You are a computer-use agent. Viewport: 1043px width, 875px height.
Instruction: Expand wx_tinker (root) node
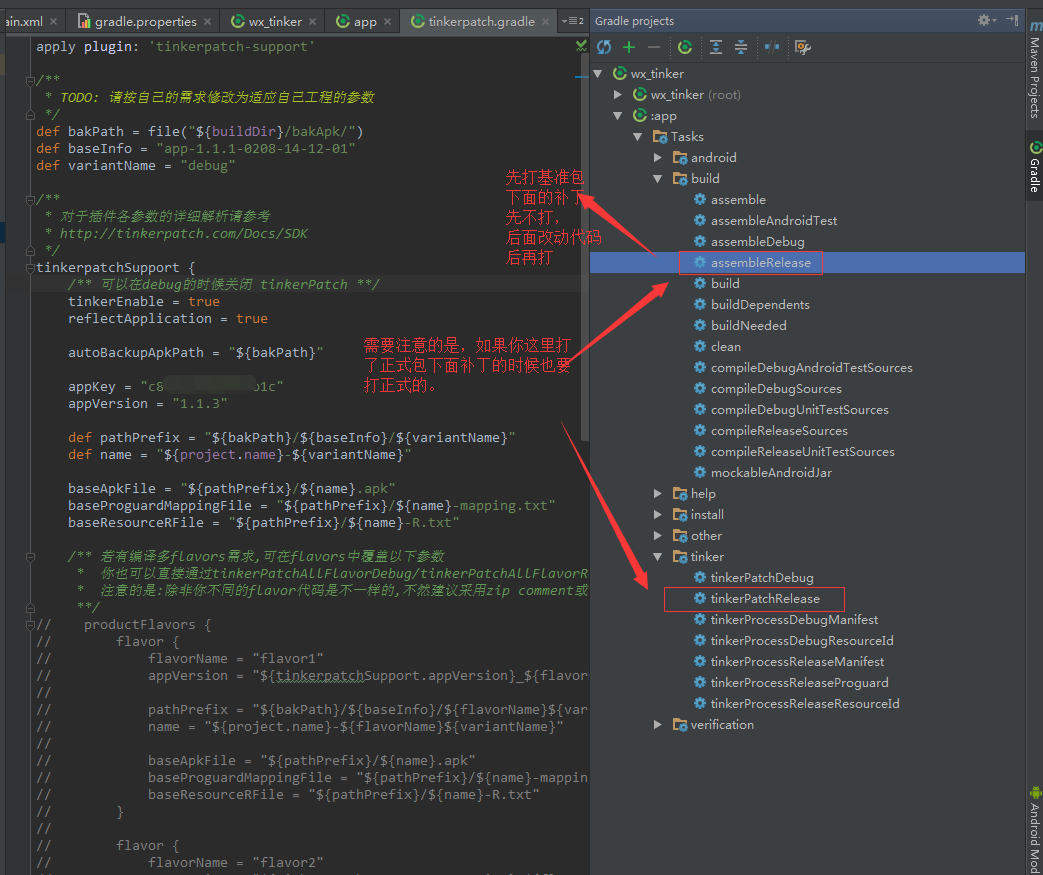pyautogui.click(x=618, y=94)
